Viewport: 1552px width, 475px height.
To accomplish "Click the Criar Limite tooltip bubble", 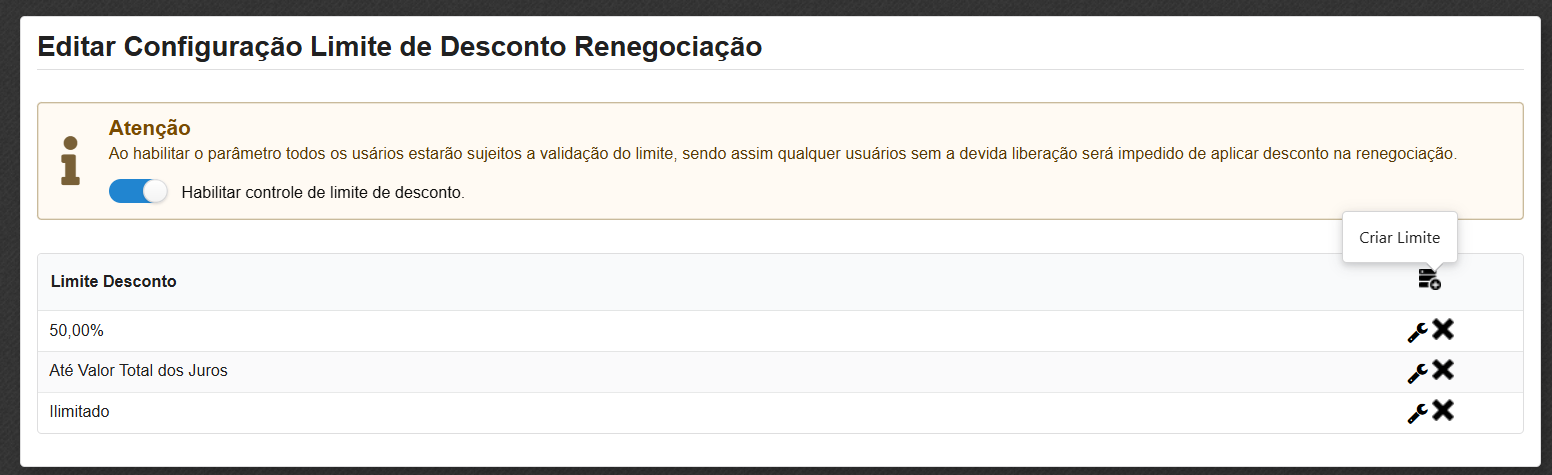I will [x=1399, y=238].
